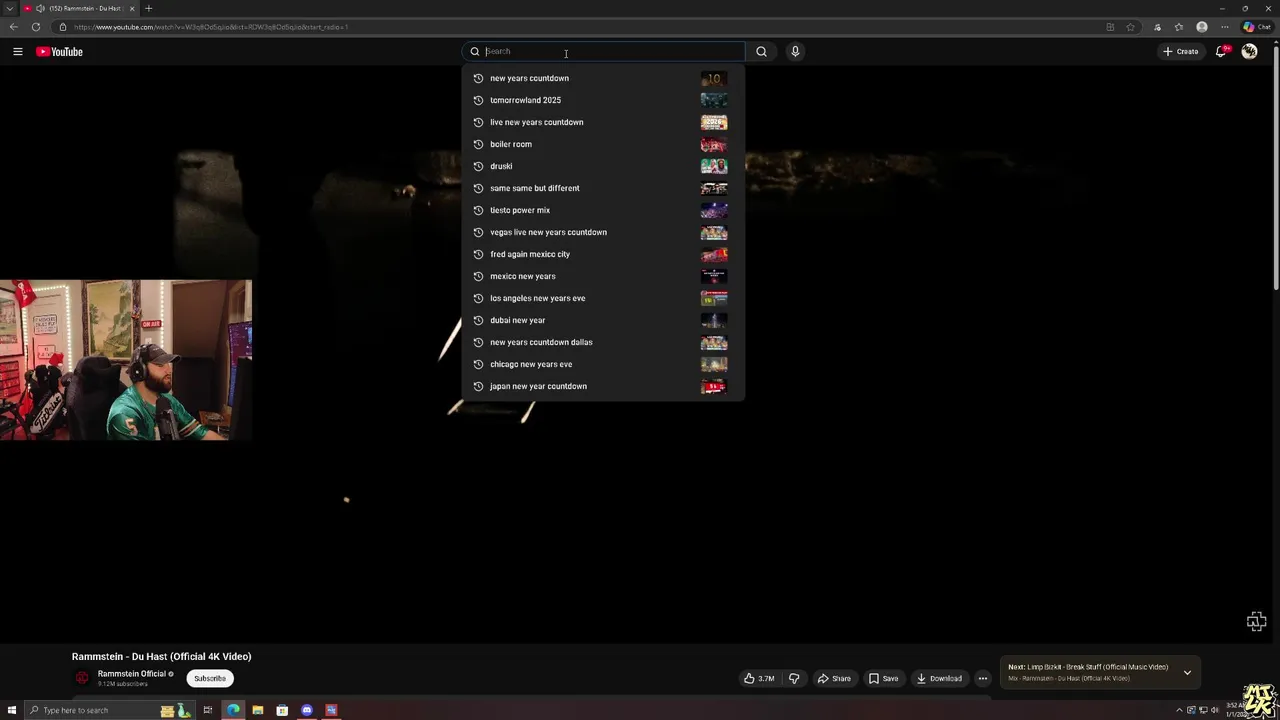Pick "japan new year countdown" suggestion
1280x720 pixels.
pos(603,386)
